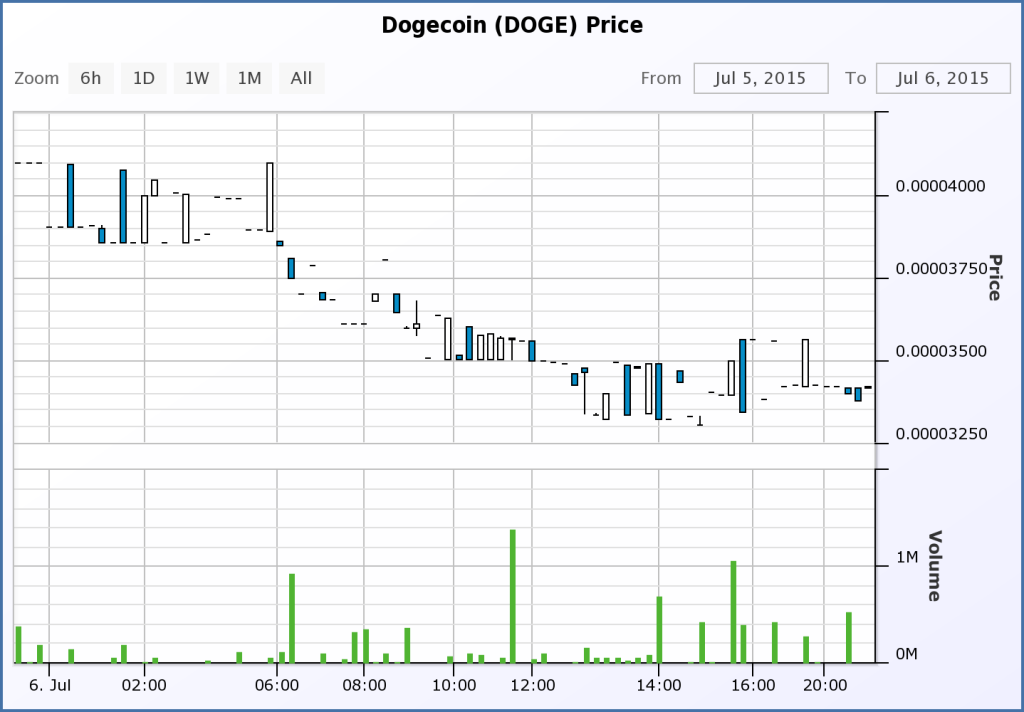1024x712 pixels.
Task: Edit the To date field
Action: click(x=943, y=78)
